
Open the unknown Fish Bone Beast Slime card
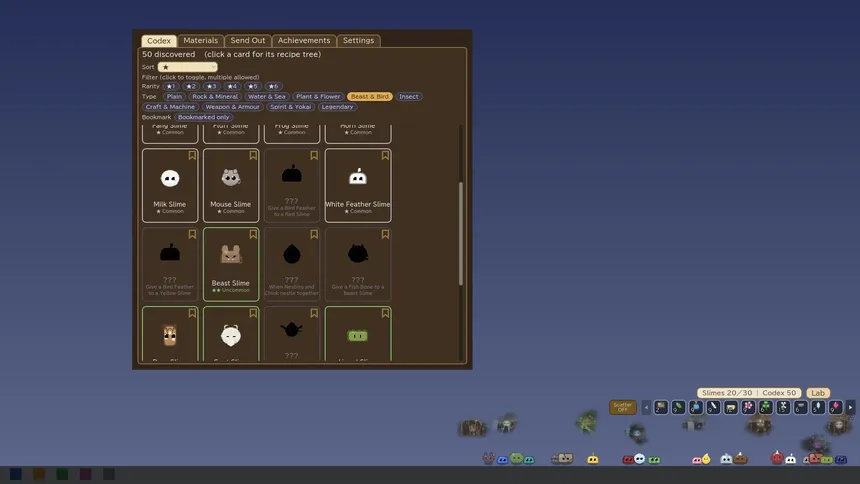(x=358, y=264)
